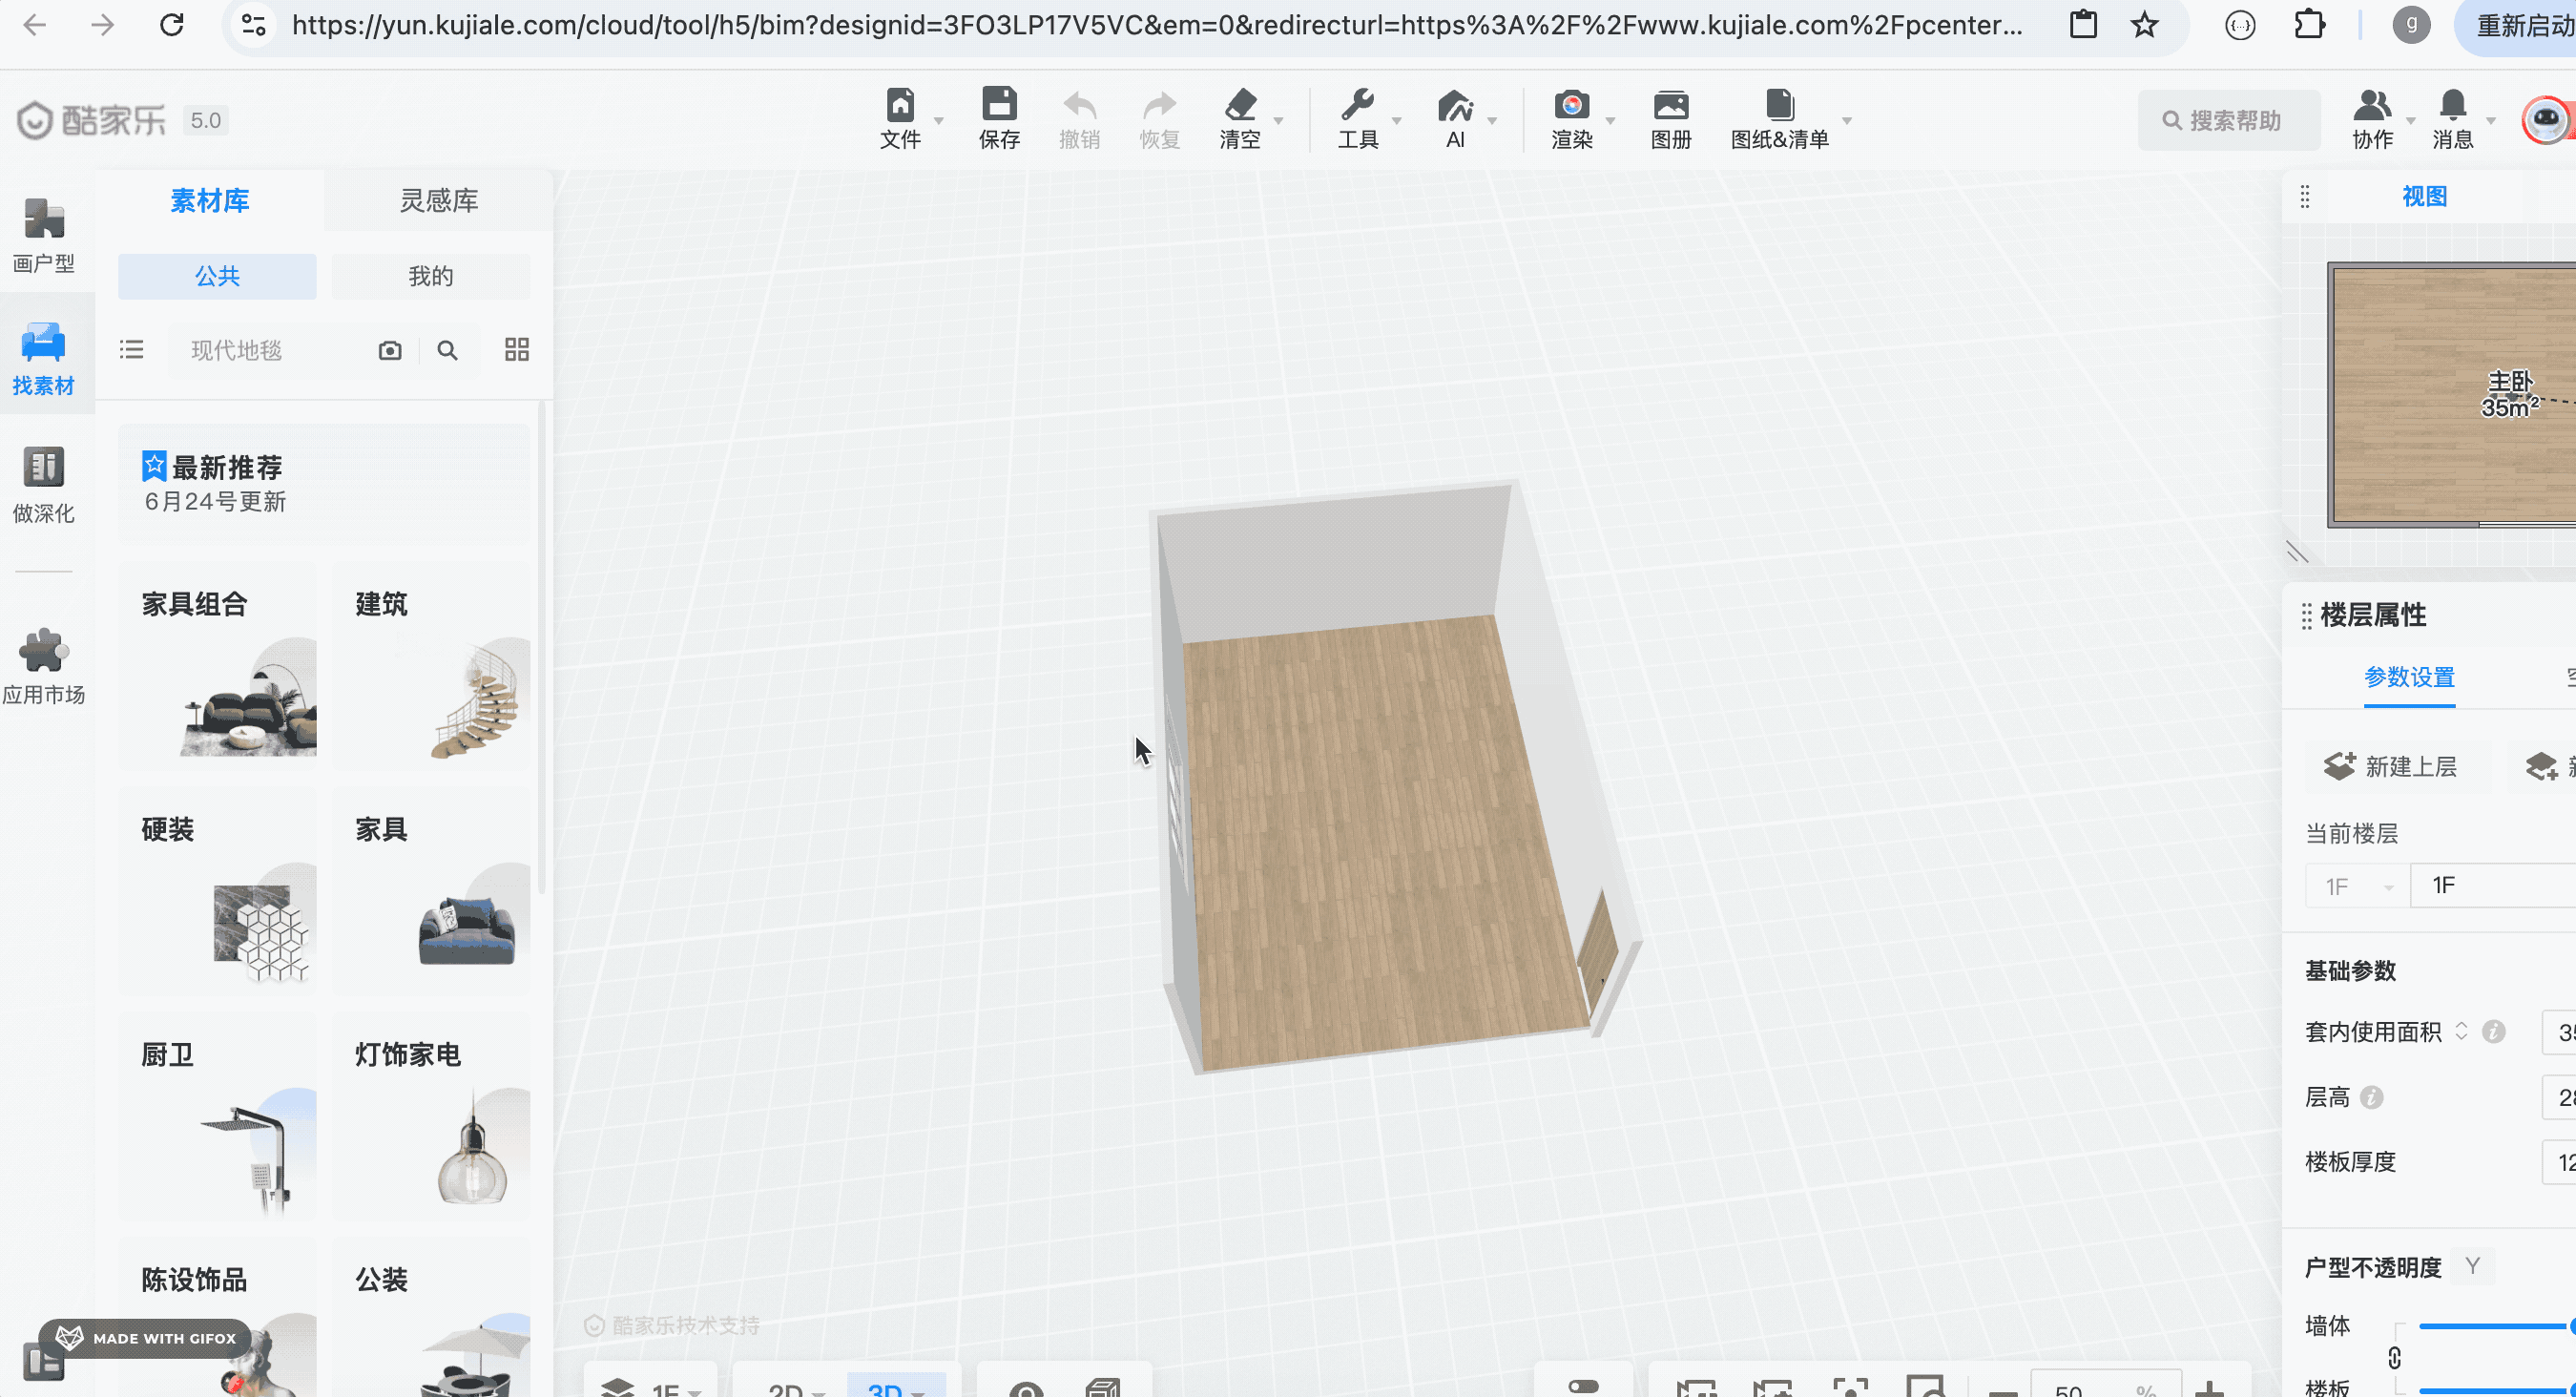Screen dimensions: 2576x1397
Task: Expand the 文件 dropdown arrow
Action: point(938,120)
